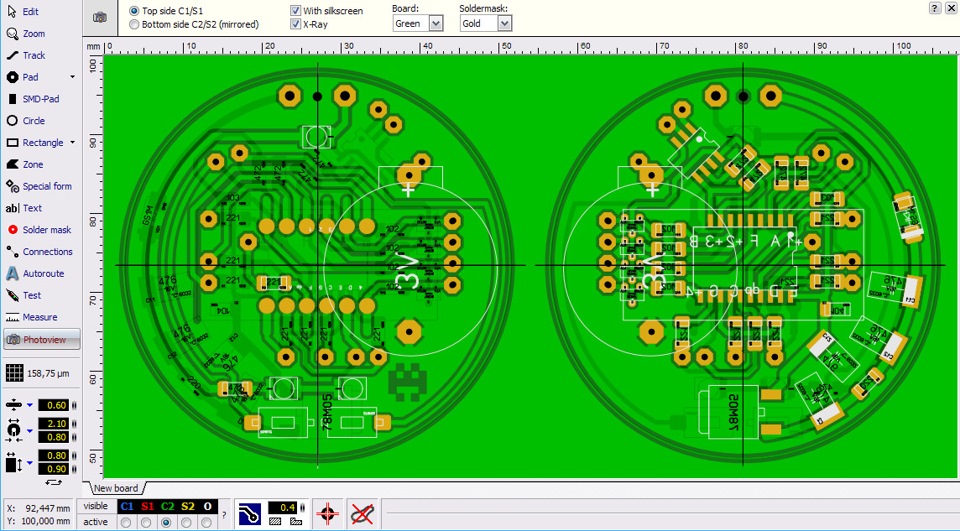Expand the Pad tool dropdown arrow
960x531 pixels.
click(72, 77)
